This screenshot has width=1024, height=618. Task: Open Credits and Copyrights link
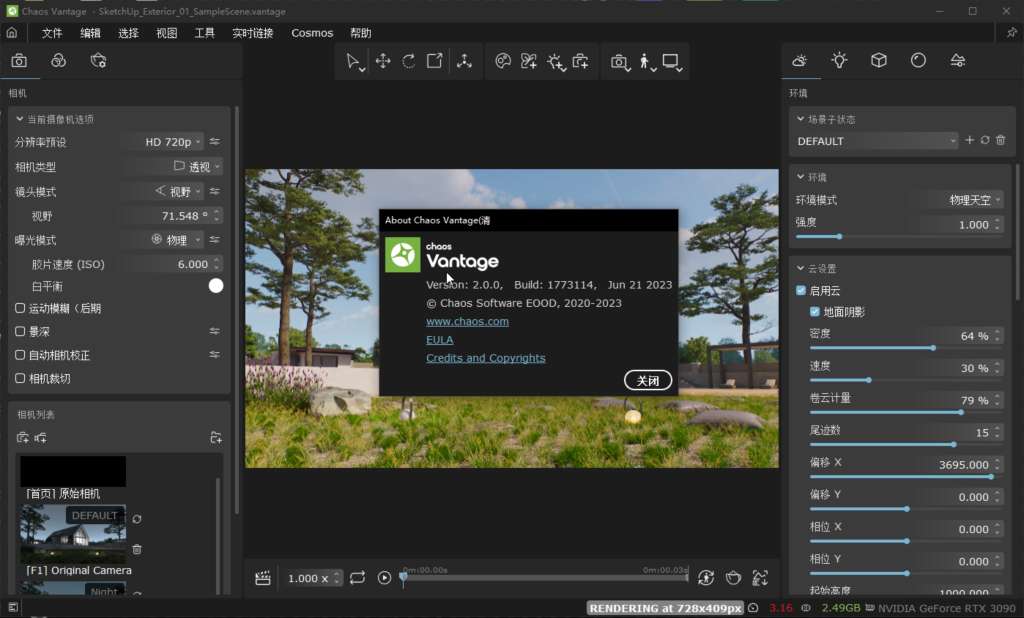(485, 358)
